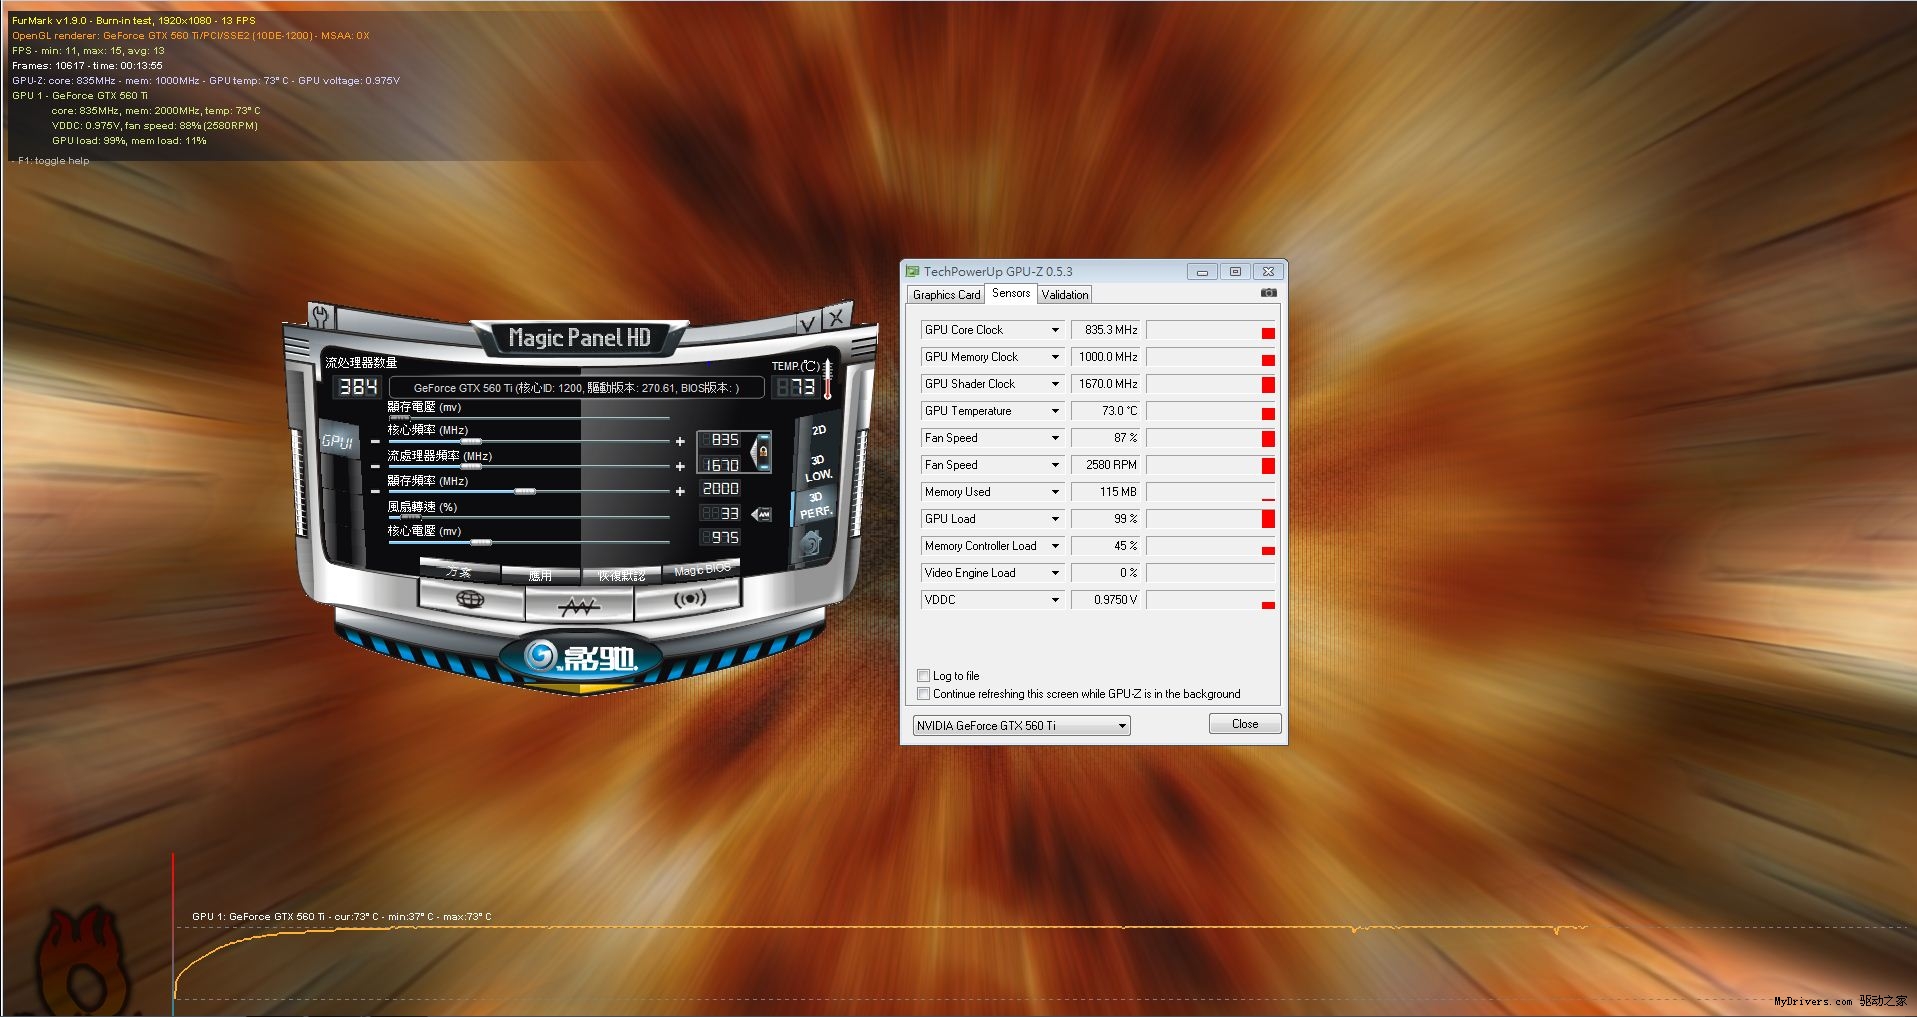Click plus button for 核心頻率 core frequency
This screenshot has width=1917, height=1017.
[680, 441]
